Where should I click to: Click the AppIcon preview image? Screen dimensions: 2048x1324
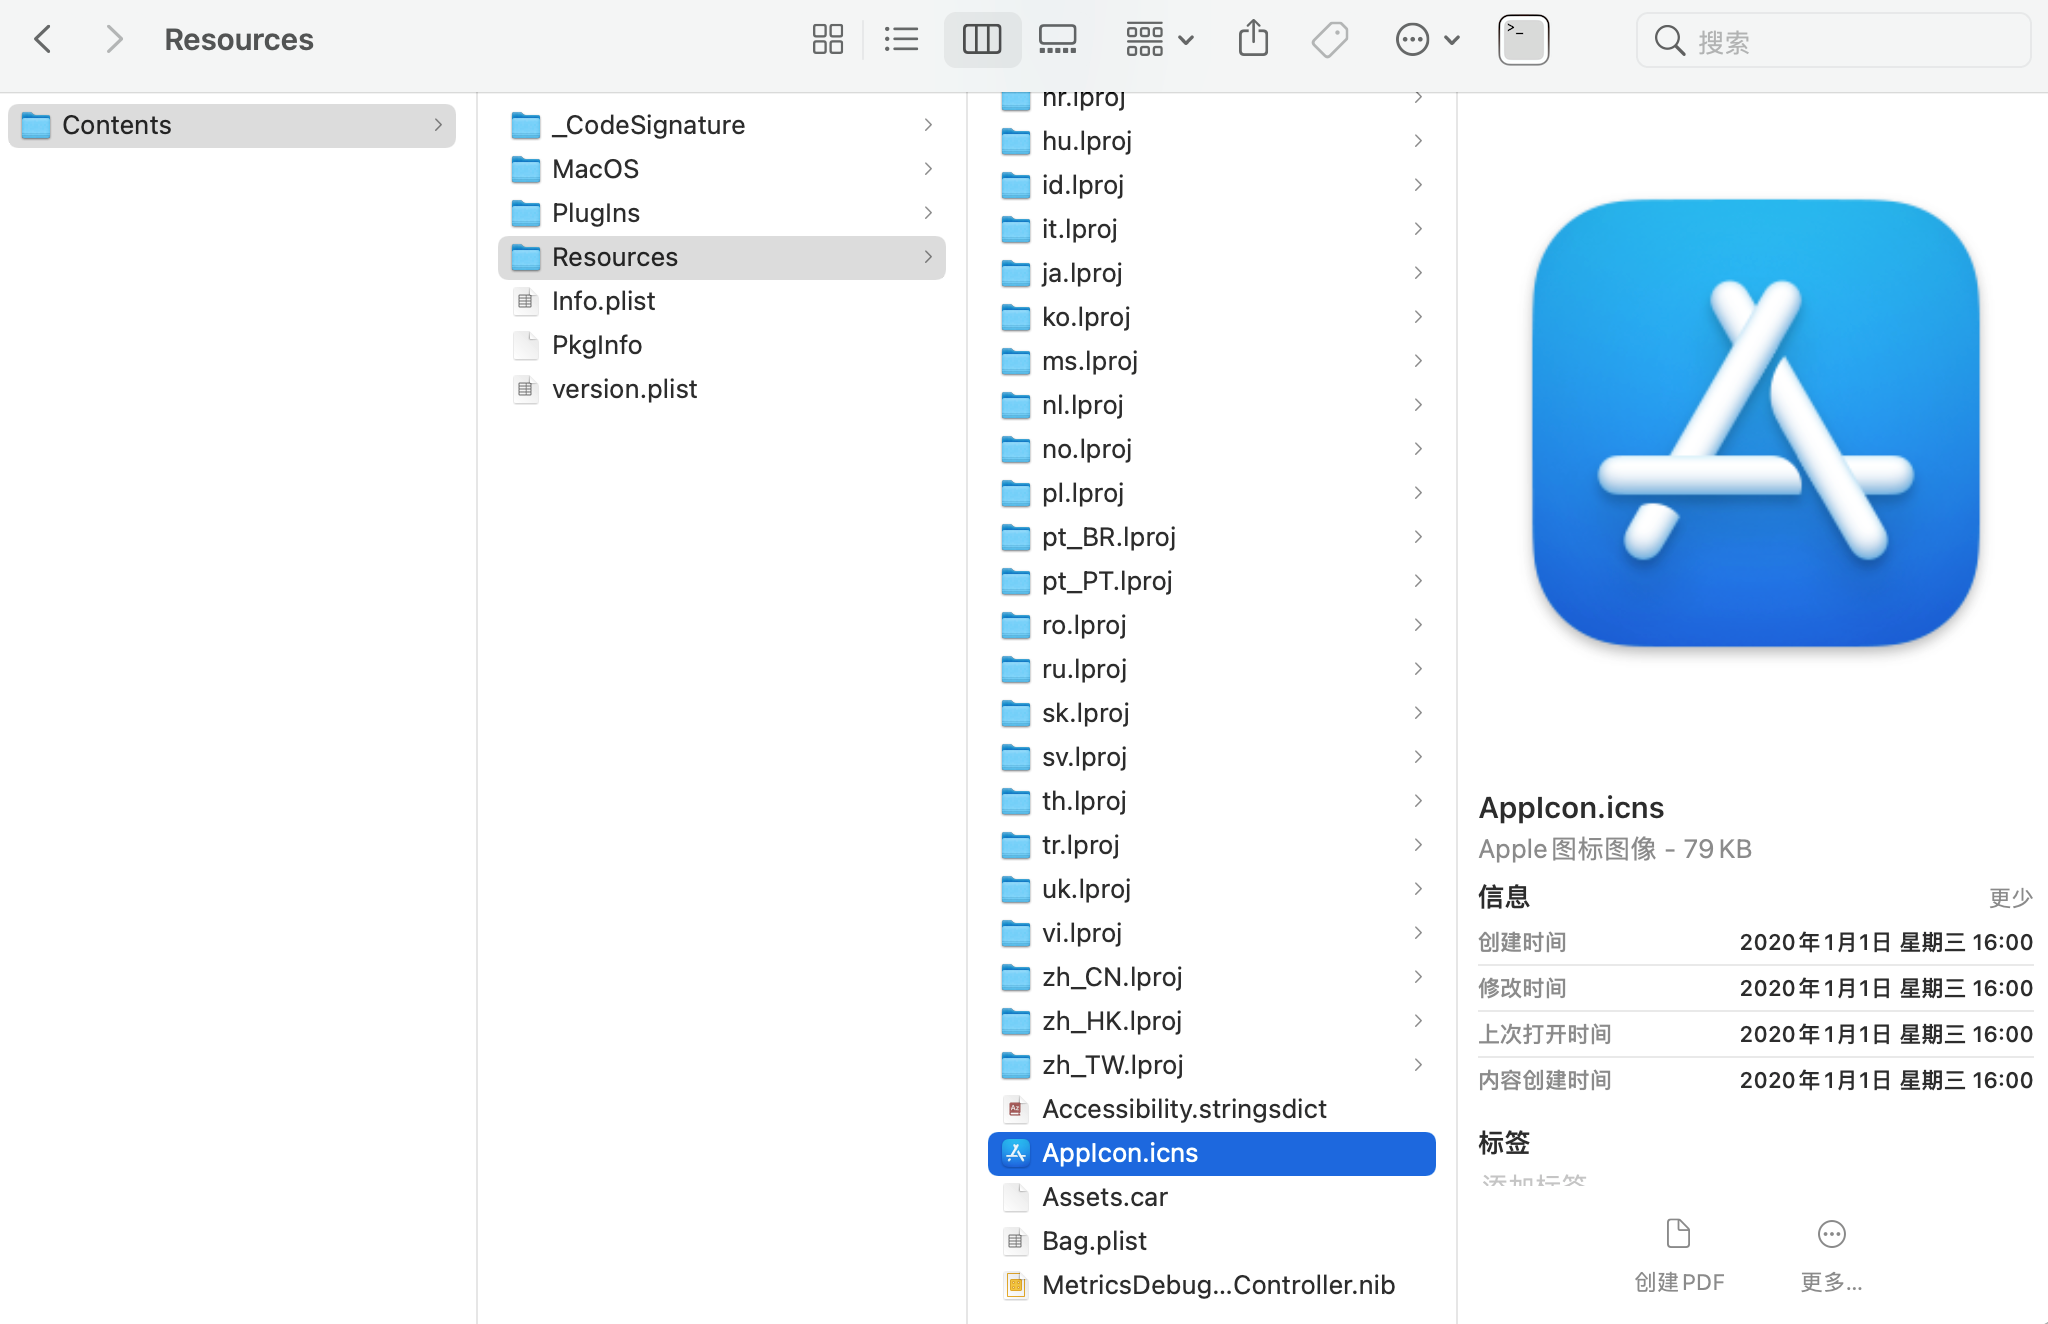coord(1755,423)
